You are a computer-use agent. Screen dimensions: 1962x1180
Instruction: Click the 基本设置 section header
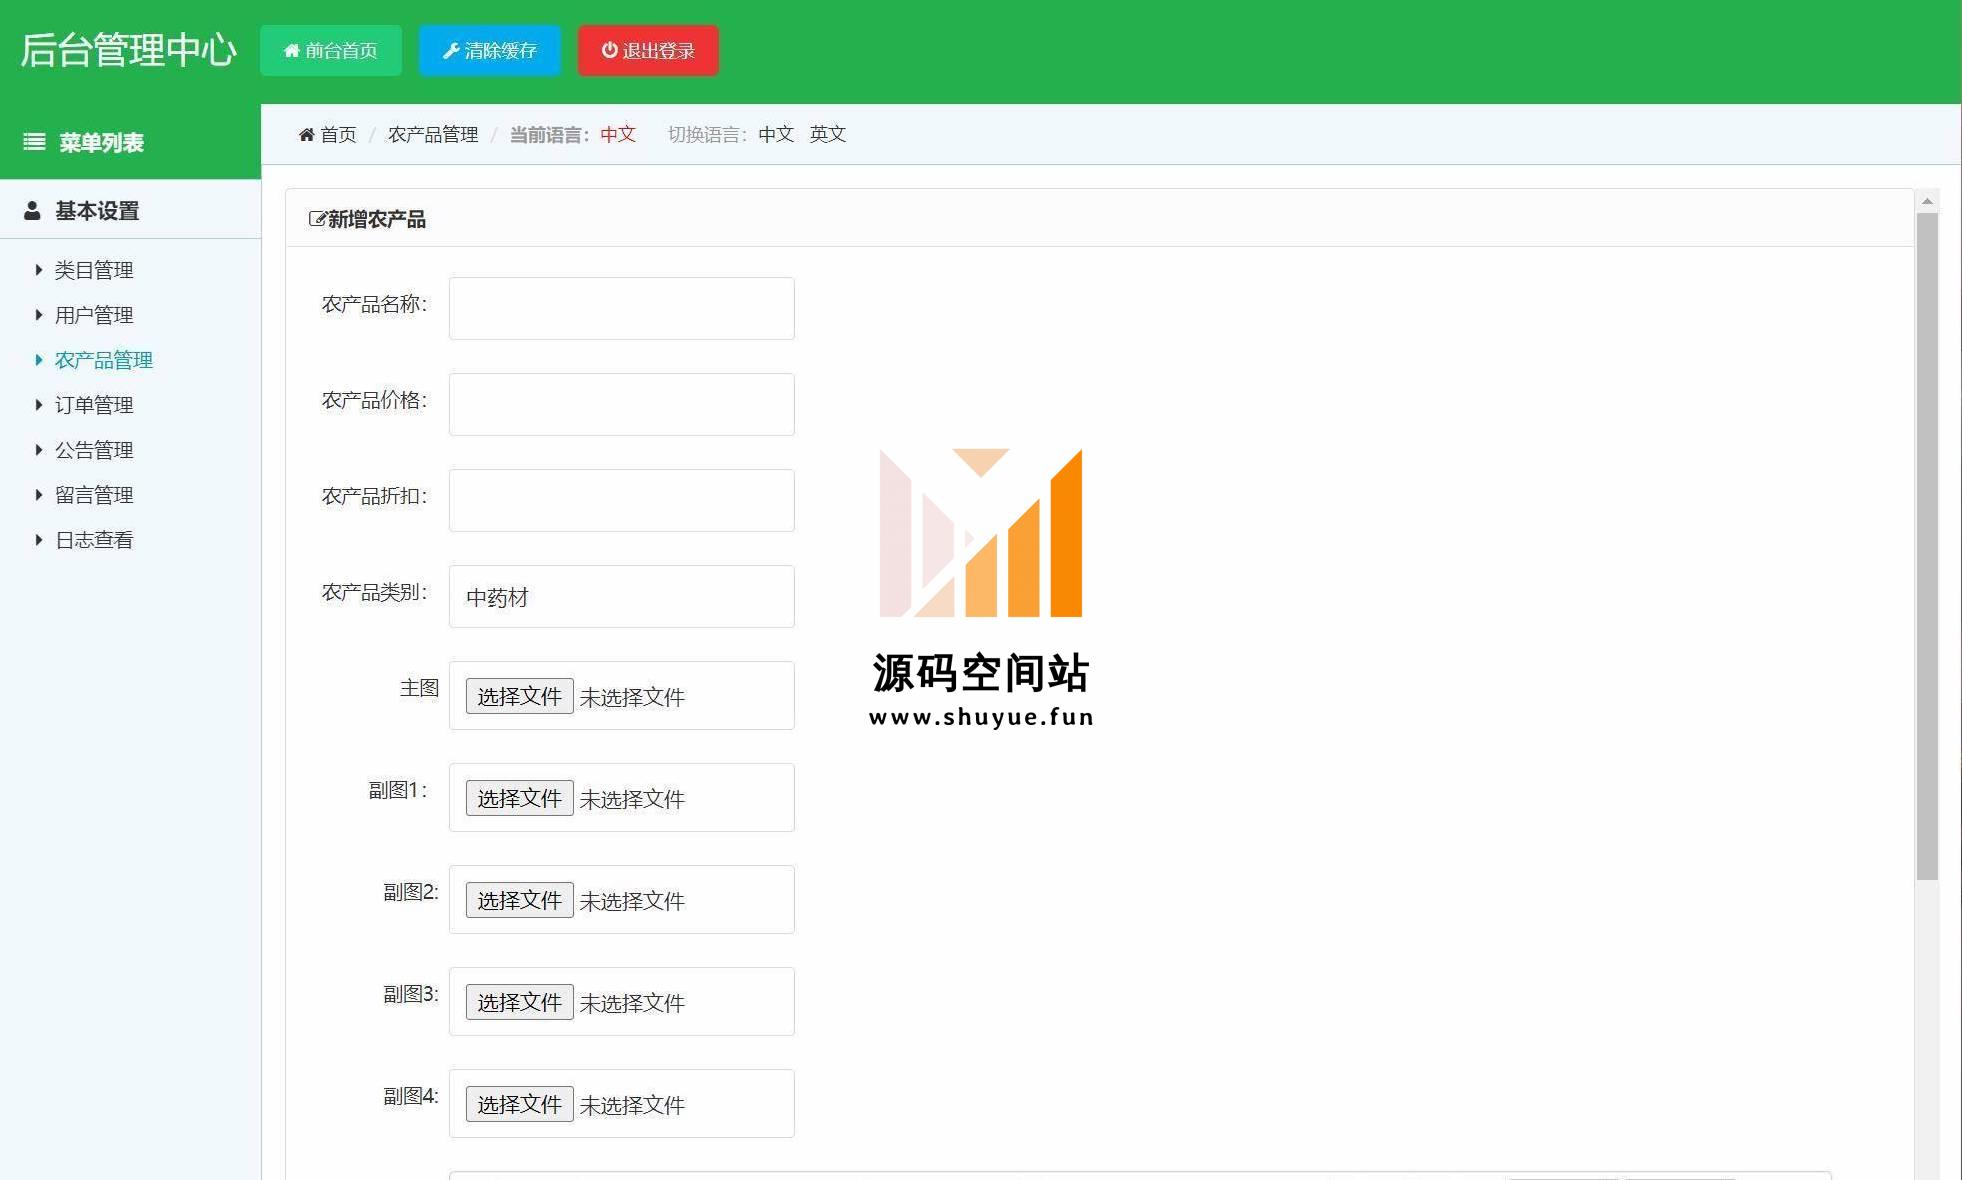click(x=130, y=210)
